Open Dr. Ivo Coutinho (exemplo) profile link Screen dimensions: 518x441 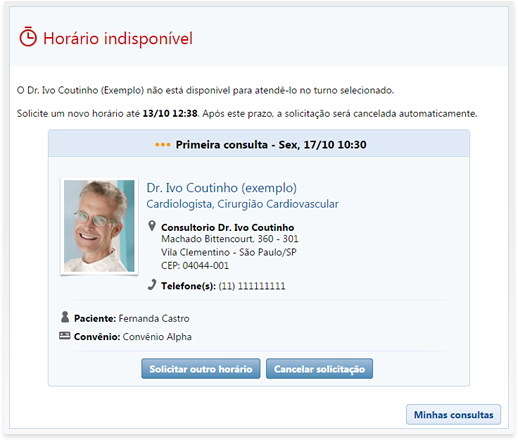click(221, 188)
